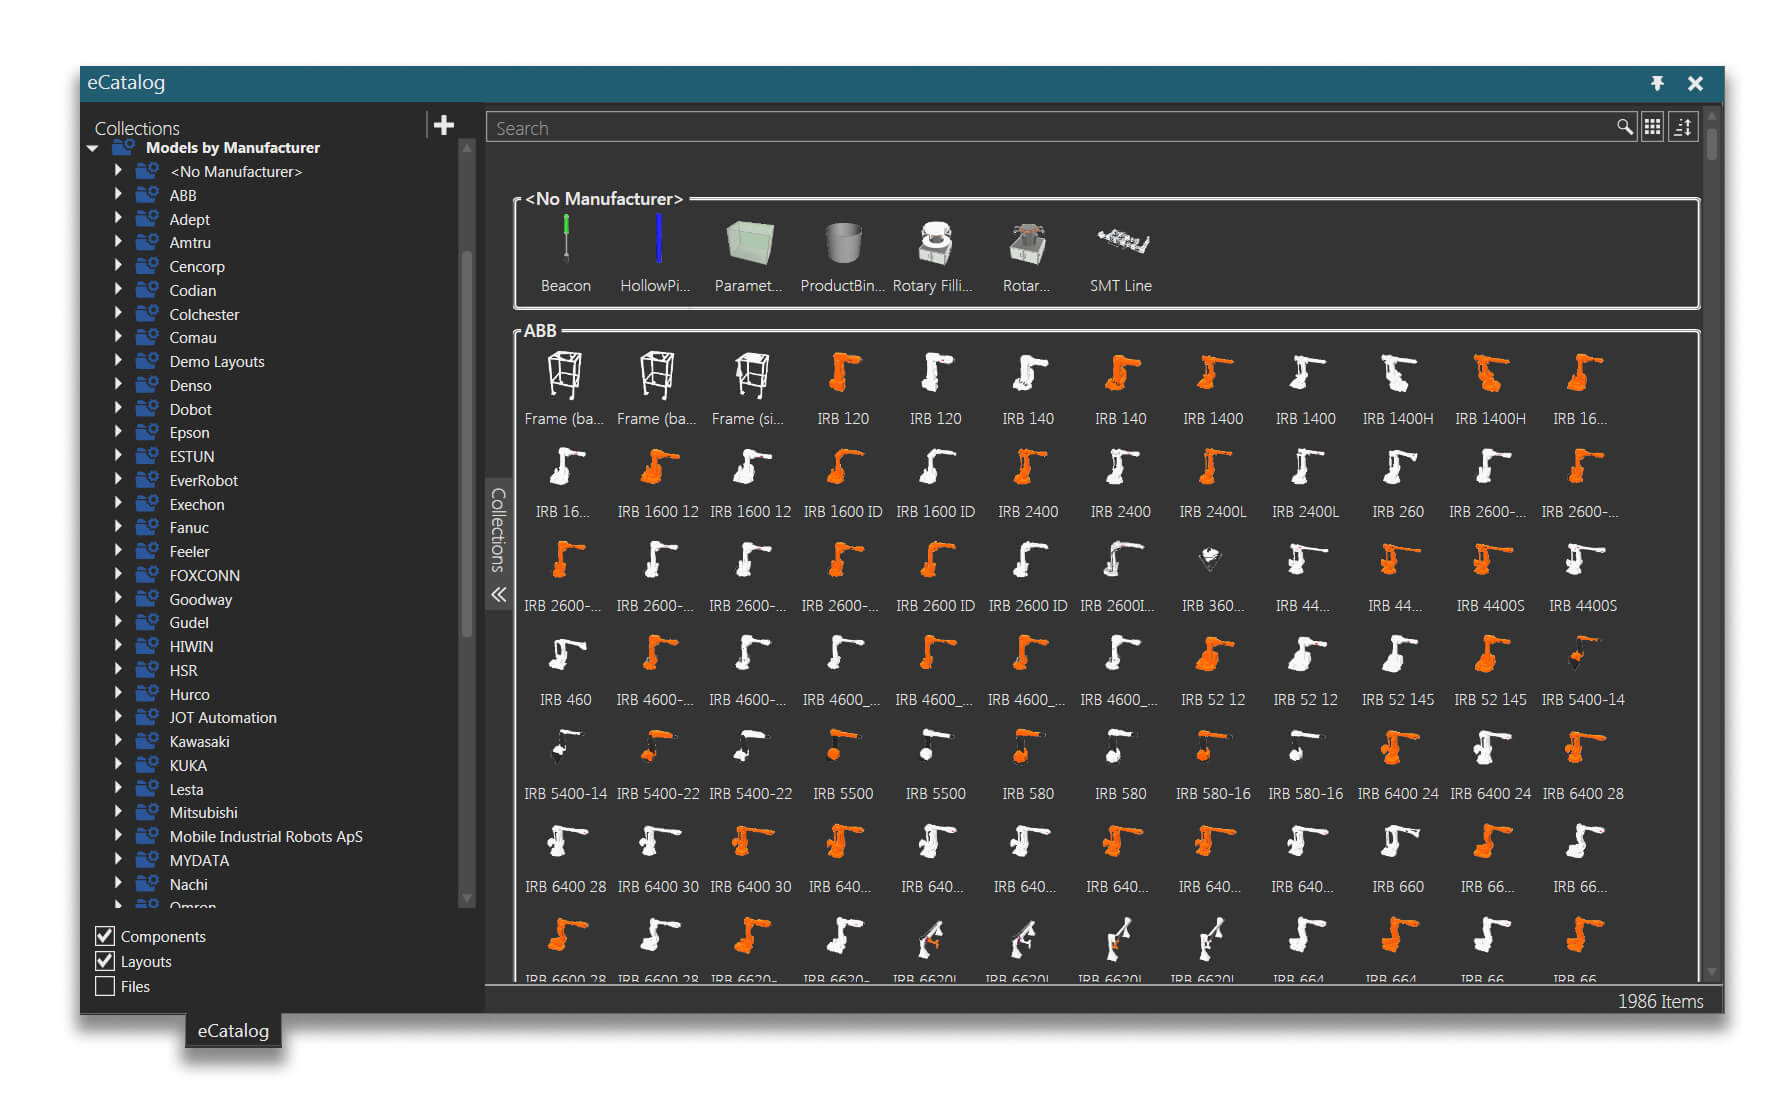1784x1096 pixels.
Task: Select the Beacon component
Action: pos(566,256)
